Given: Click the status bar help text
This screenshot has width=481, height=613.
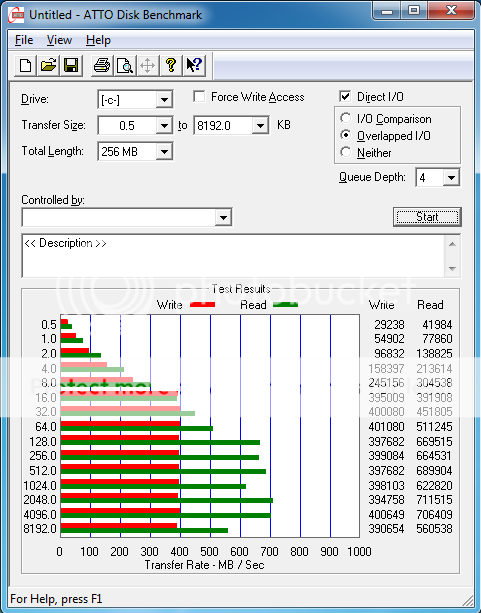Looking at the screenshot, I should [x=56, y=599].
